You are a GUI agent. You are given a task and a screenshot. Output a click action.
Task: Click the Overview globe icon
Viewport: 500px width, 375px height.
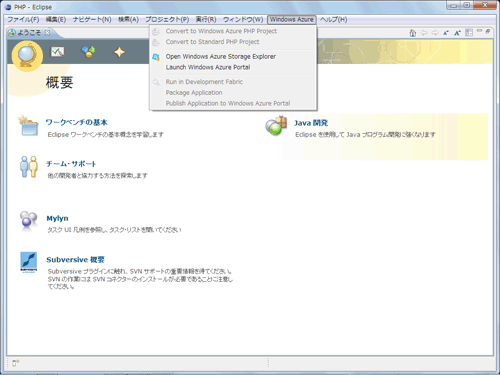[27, 55]
